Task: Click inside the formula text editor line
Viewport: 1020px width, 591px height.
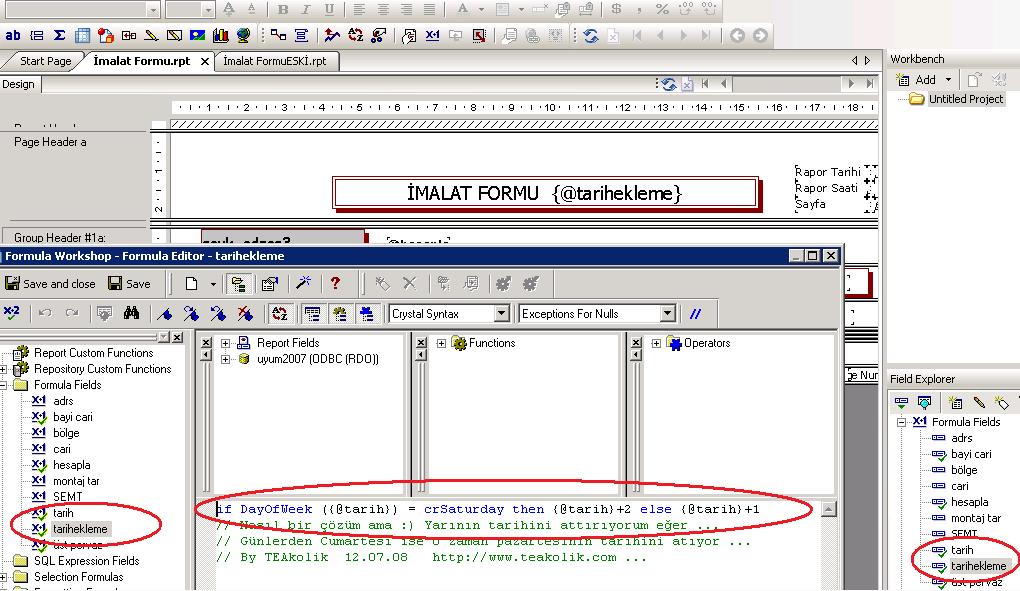Action: coord(488,509)
